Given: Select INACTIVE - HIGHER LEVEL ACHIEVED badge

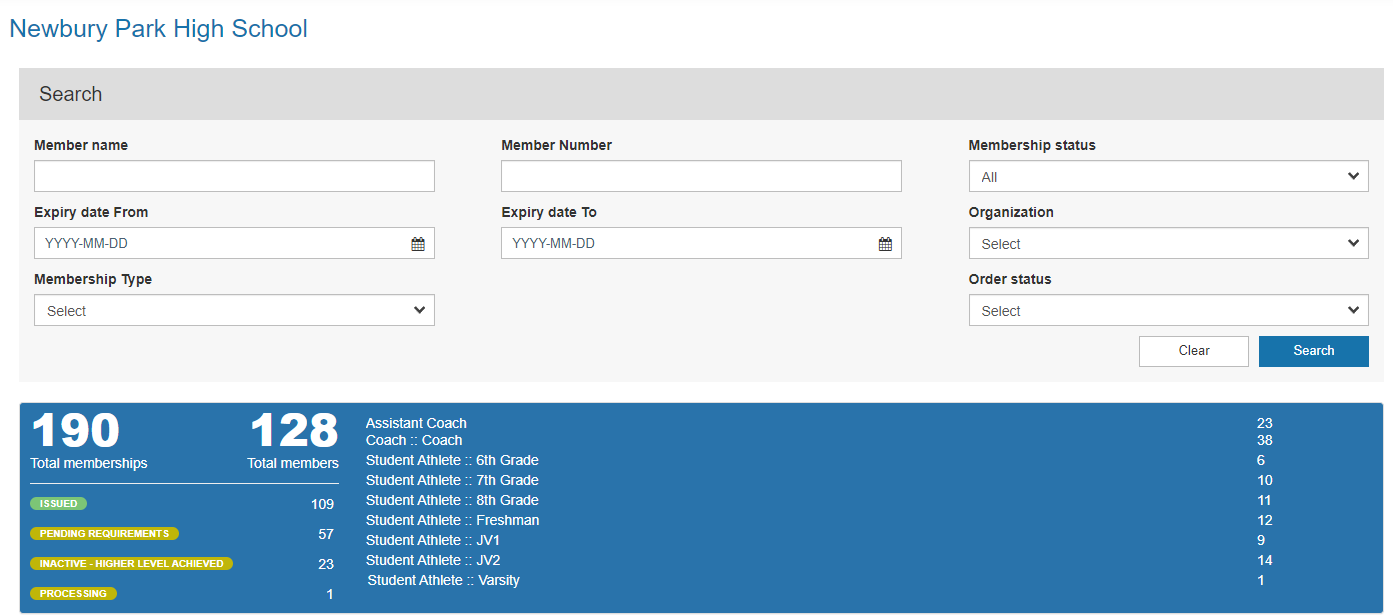Looking at the screenshot, I should click(131, 564).
